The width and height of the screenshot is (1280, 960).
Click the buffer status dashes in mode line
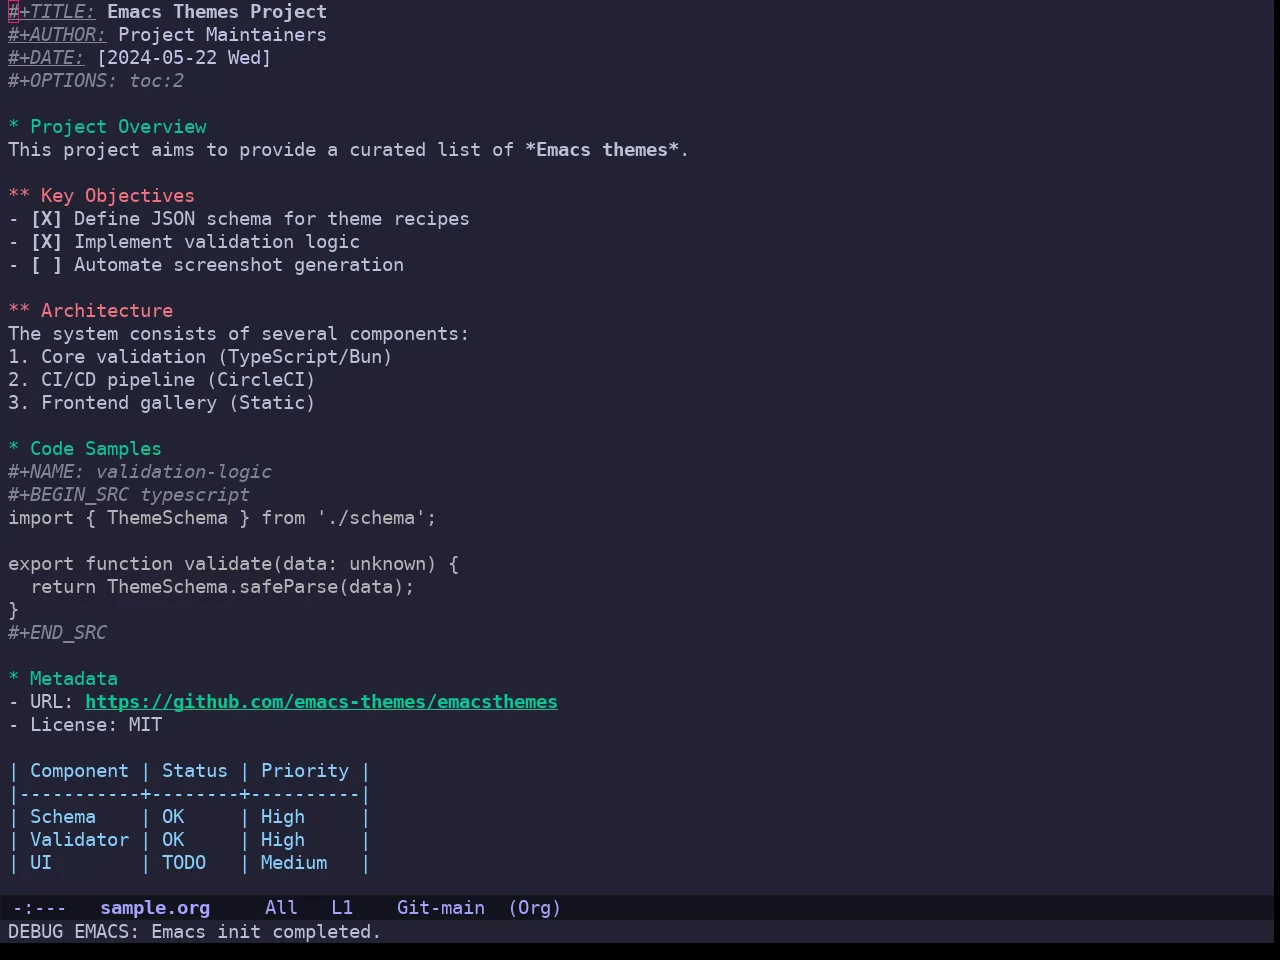click(40, 908)
